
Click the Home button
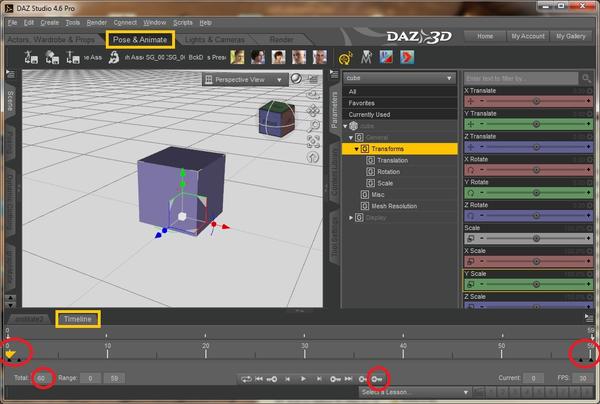485,36
